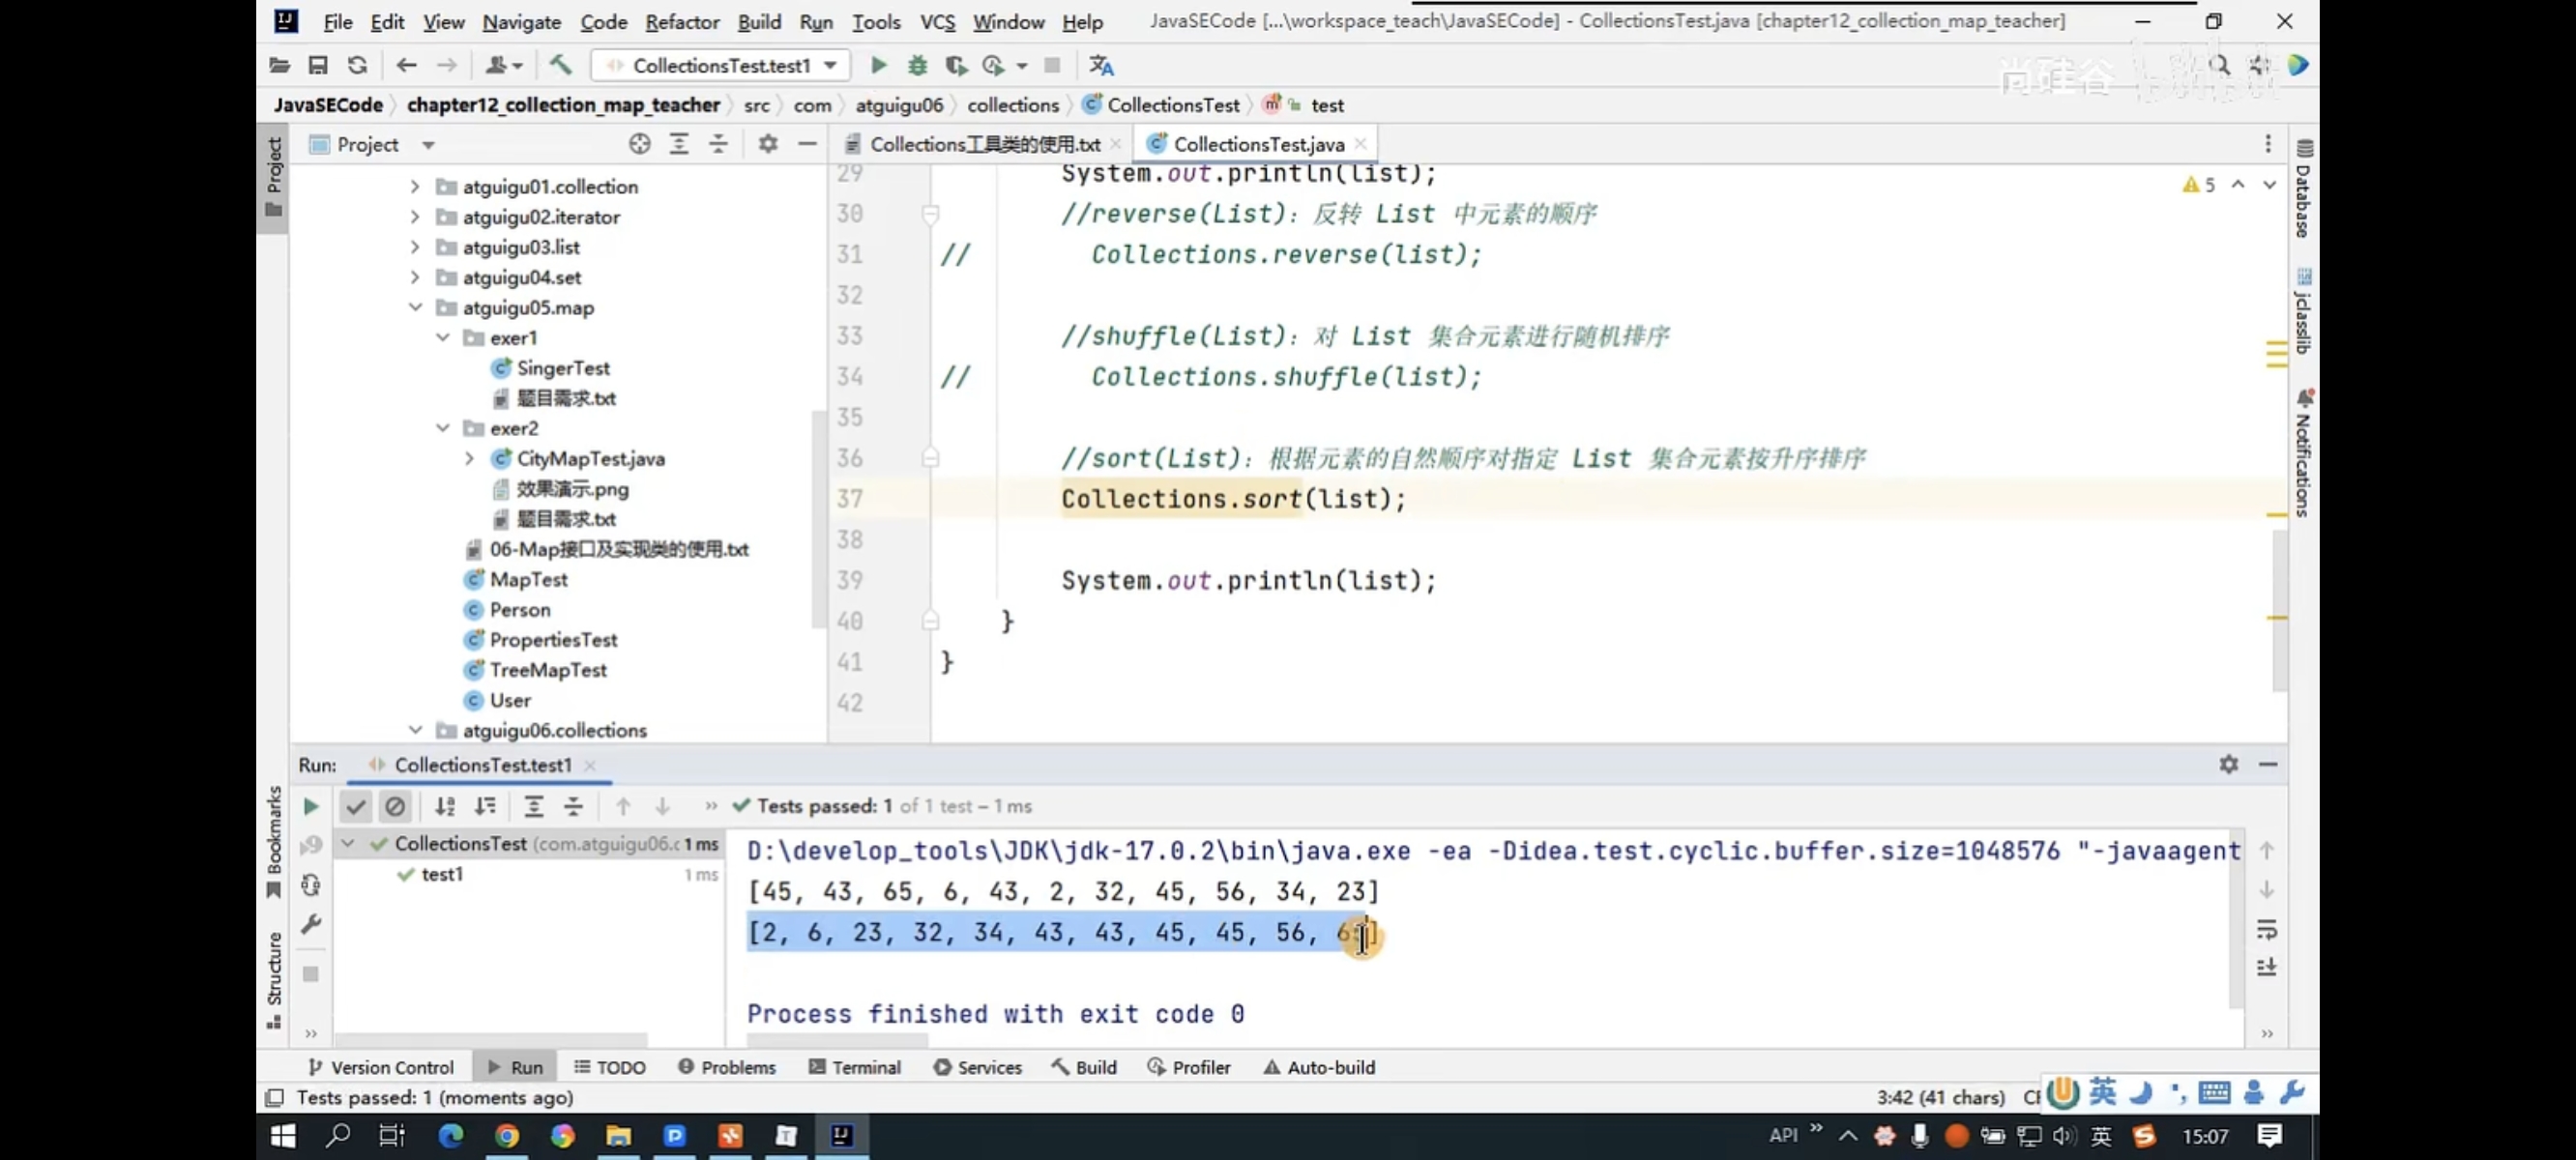The height and width of the screenshot is (1160, 2576).
Task: Open CollectionsTest.test1 run configuration dropdown
Action: coord(830,65)
